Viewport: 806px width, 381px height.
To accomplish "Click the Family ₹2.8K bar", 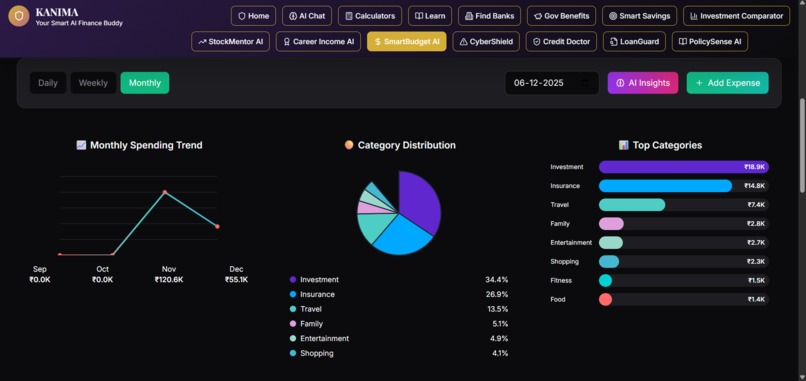I will (x=611, y=224).
